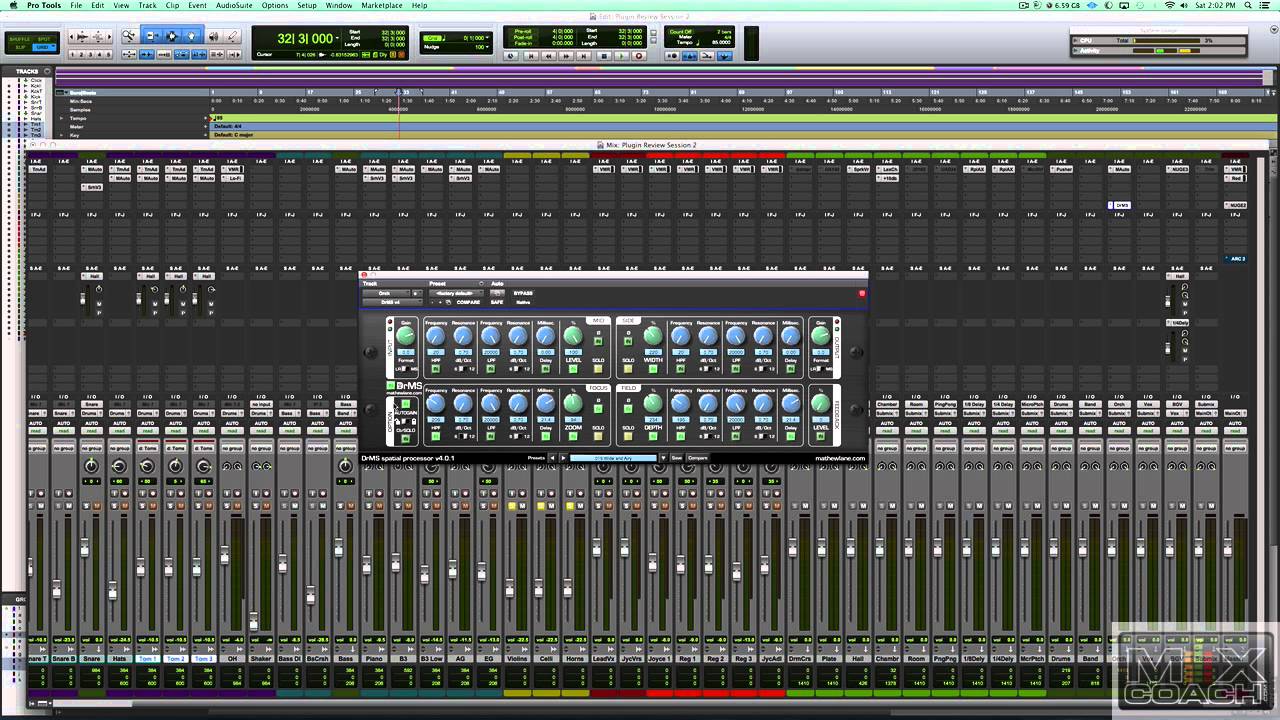Open the Marketplace menu

point(381,5)
